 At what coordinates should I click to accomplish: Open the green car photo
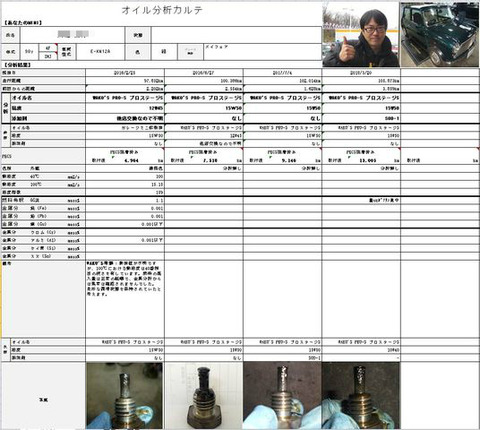pyautogui.click(x=440, y=34)
